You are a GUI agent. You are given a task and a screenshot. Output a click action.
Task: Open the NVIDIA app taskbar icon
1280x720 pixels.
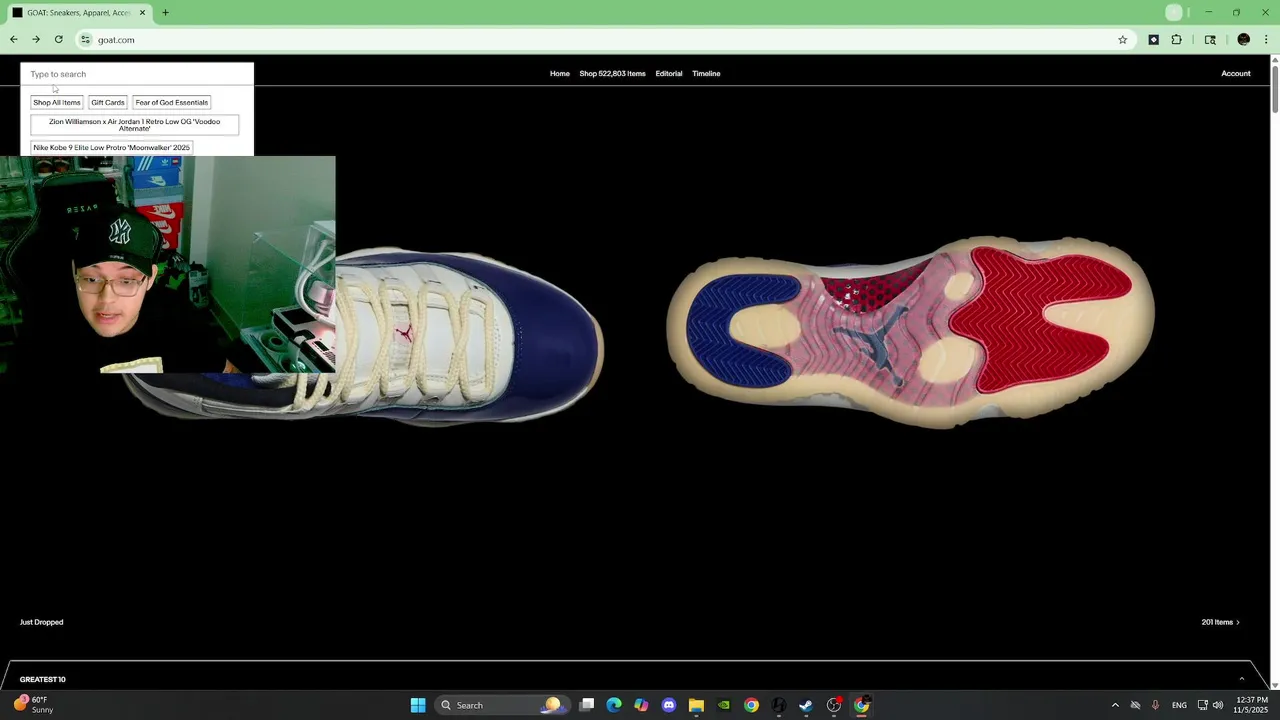point(724,705)
